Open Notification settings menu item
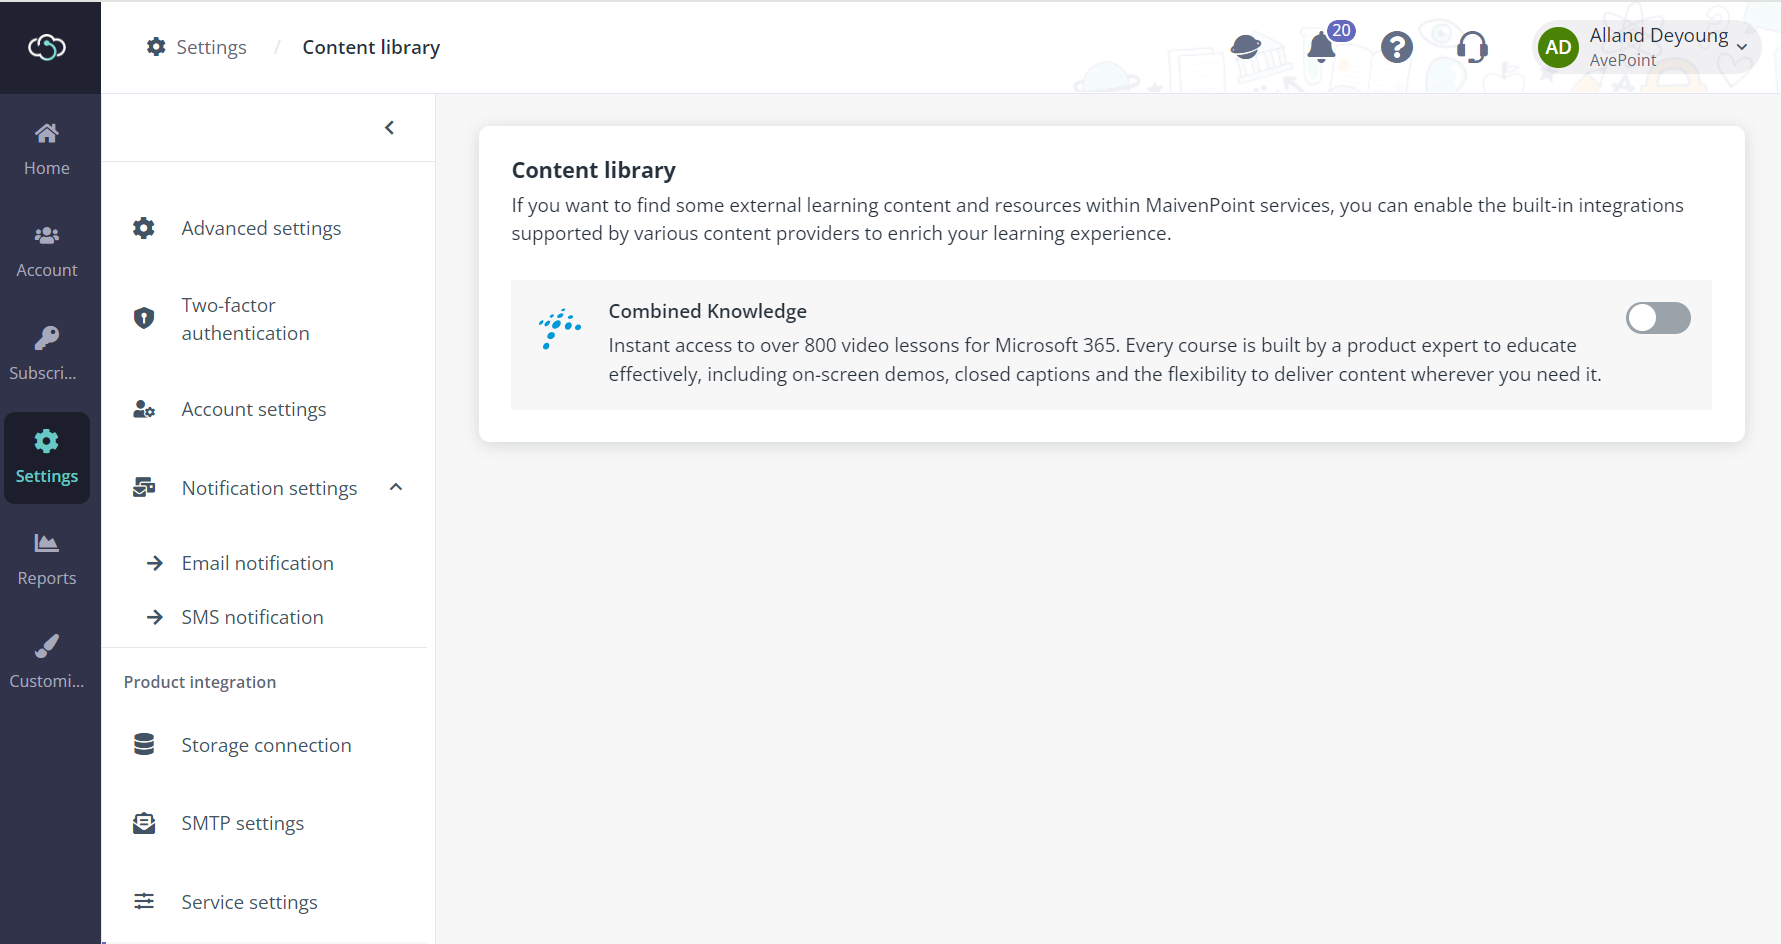This screenshot has width=1781, height=944. tap(268, 488)
